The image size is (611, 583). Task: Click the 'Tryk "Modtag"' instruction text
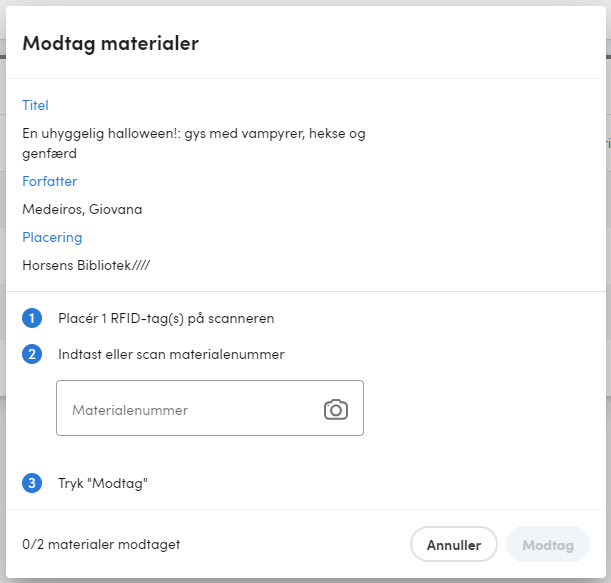click(x=103, y=483)
